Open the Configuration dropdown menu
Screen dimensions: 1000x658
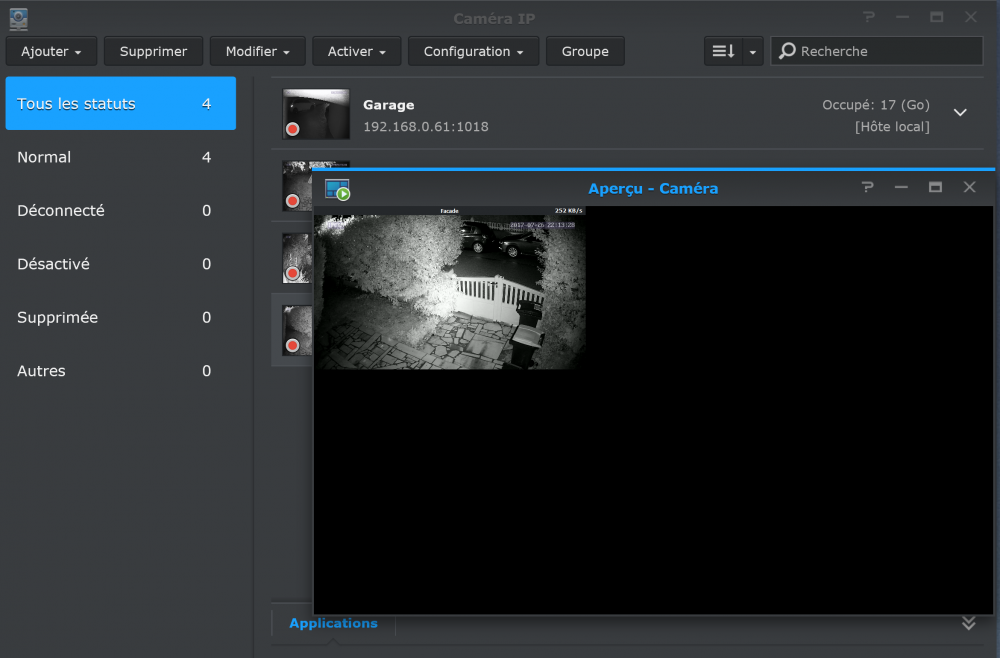(x=474, y=51)
